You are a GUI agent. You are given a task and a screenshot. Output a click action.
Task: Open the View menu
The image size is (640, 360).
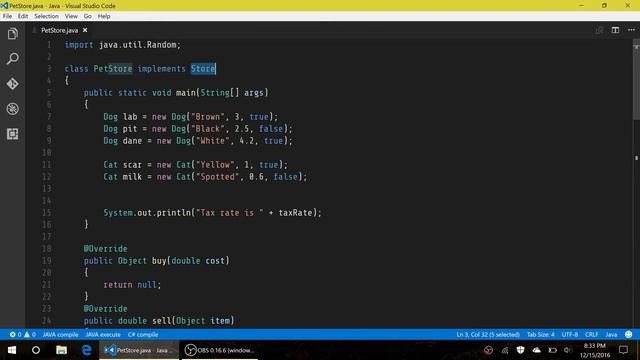tap(71, 16)
